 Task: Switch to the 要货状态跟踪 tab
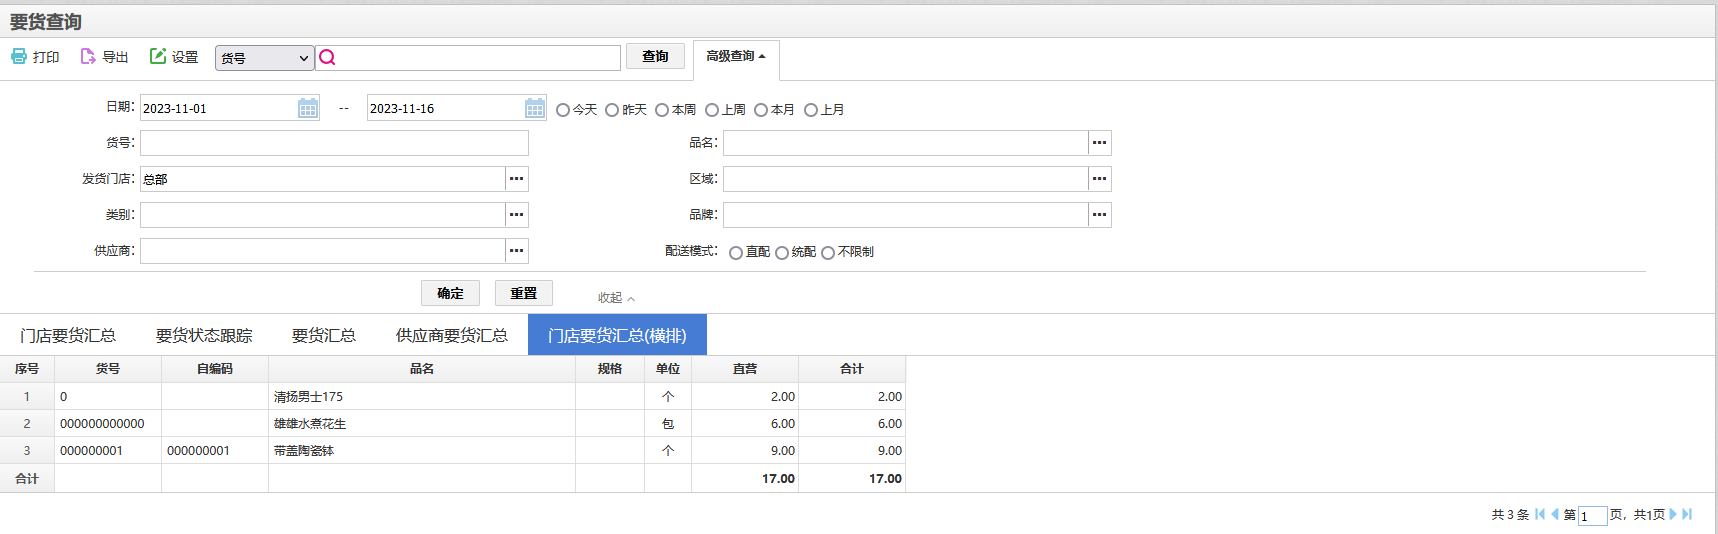point(204,336)
